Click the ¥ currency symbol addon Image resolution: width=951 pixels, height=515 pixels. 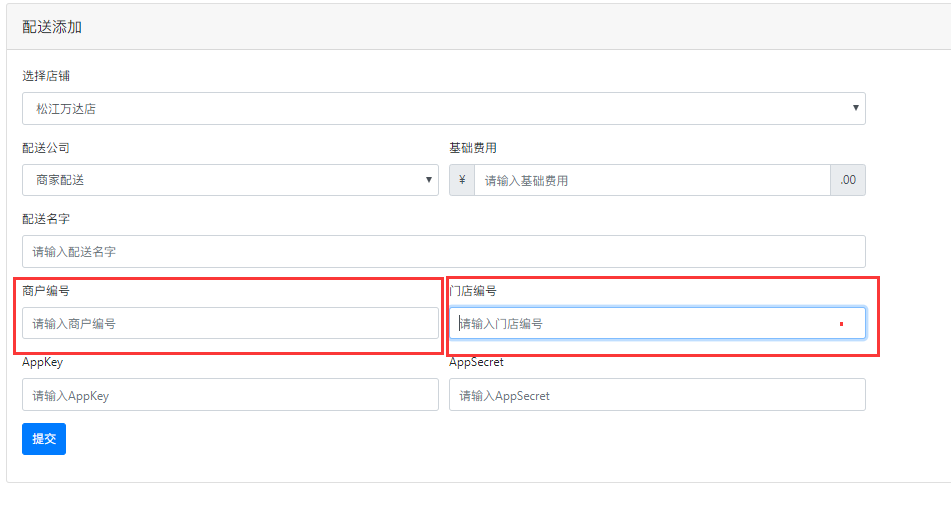(x=462, y=180)
